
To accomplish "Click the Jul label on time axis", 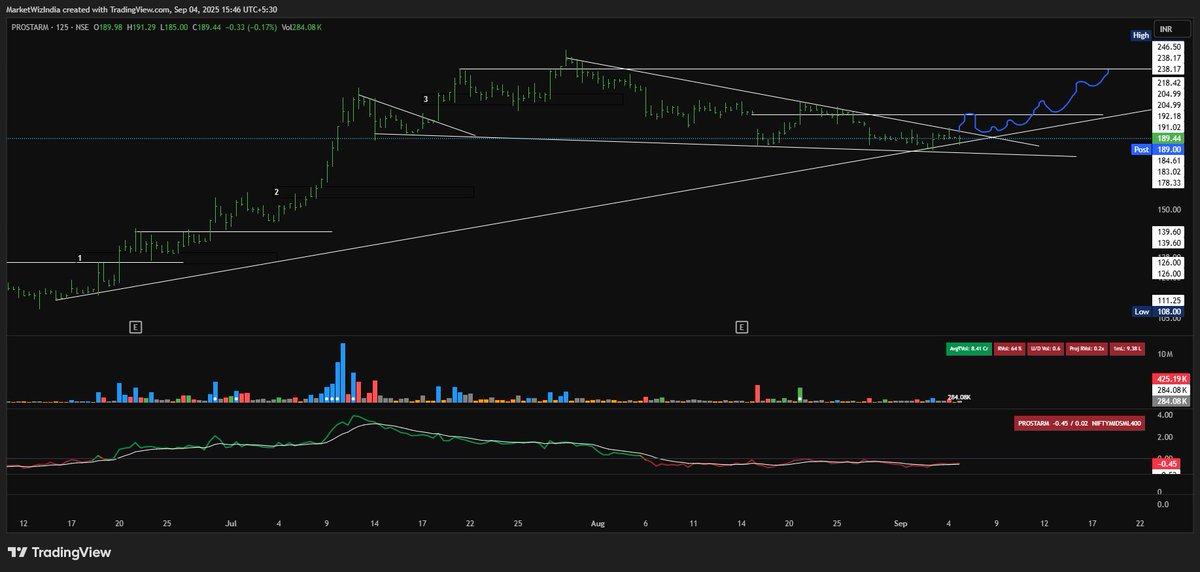I will pyautogui.click(x=232, y=523).
